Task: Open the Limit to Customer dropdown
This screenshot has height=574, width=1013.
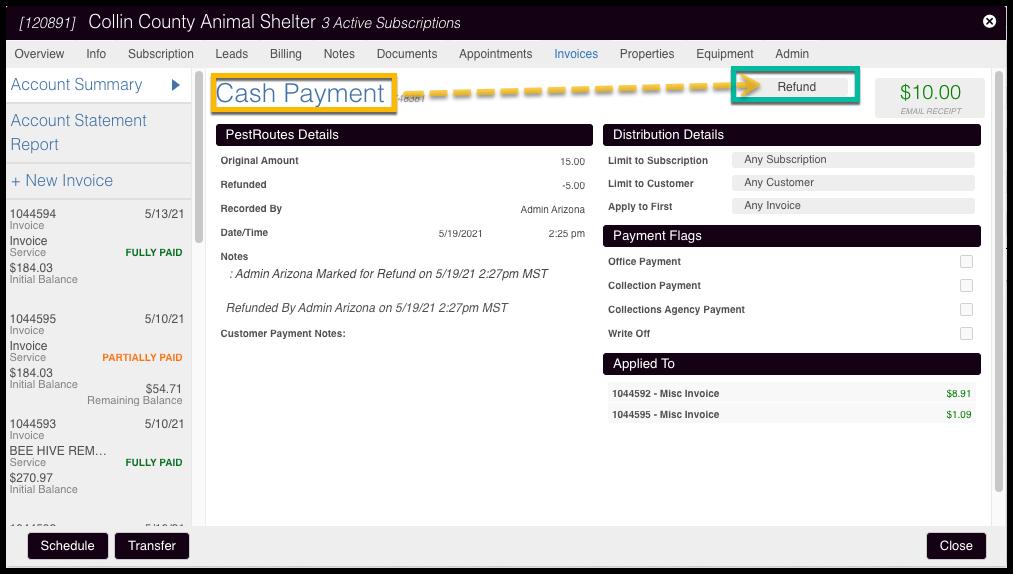Action: pos(852,183)
